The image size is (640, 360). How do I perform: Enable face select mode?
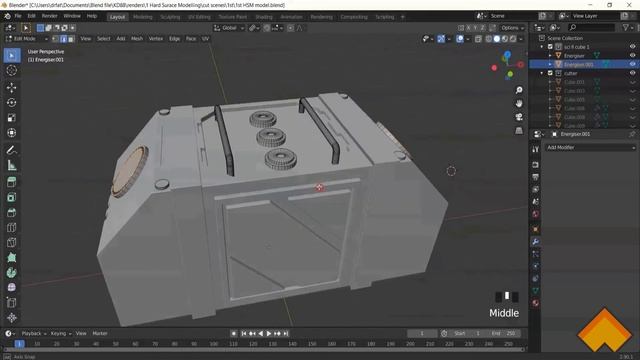(x=71, y=39)
